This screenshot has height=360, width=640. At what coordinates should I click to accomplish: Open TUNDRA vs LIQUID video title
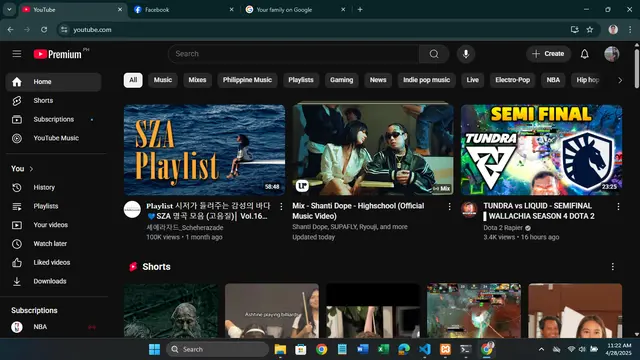click(539, 211)
